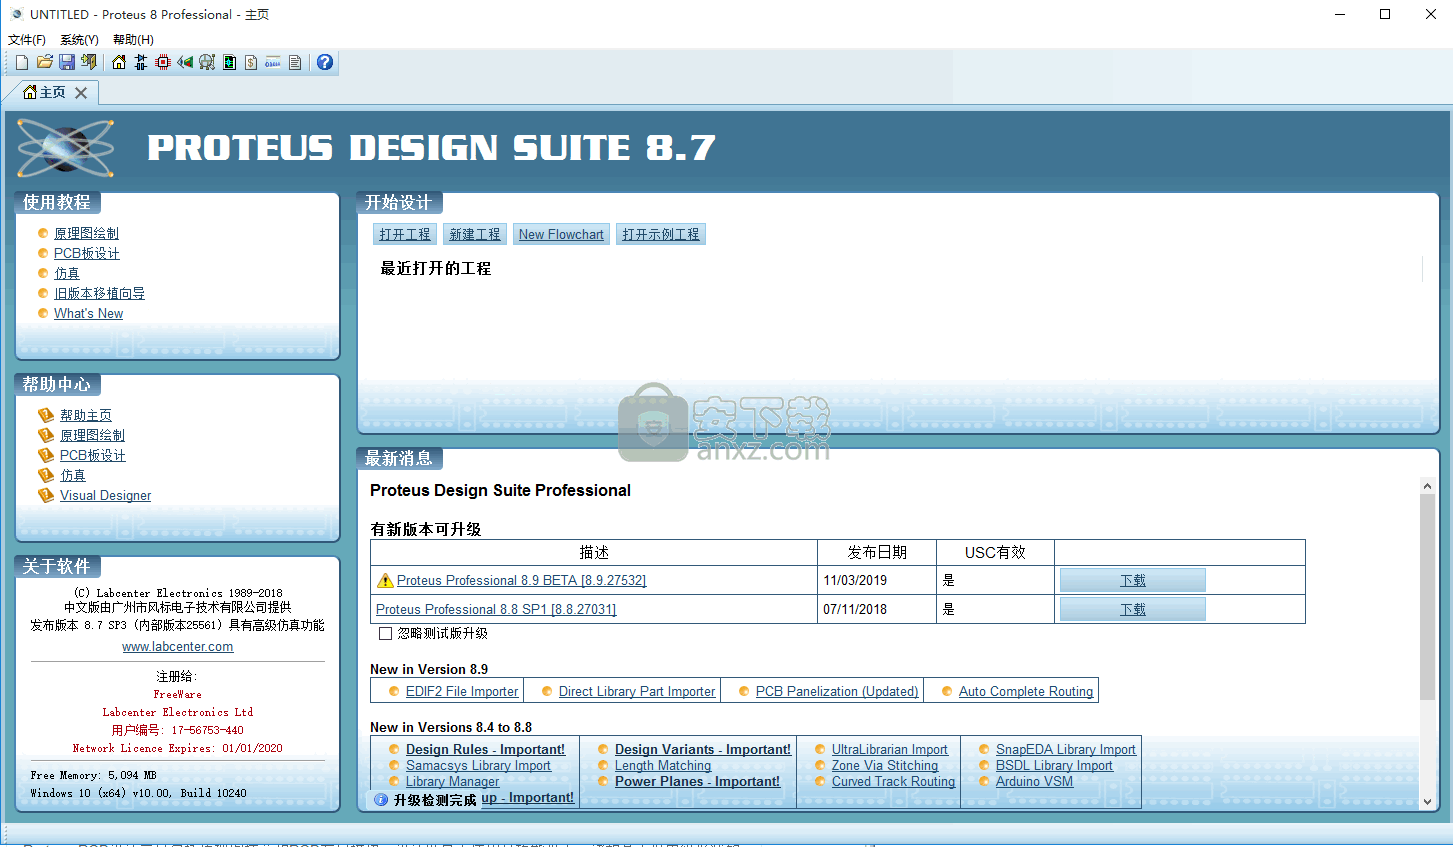Image resolution: width=1453 pixels, height=847 pixels.
Task: Open the Length Matching link
Action: [x=663, y=765]
